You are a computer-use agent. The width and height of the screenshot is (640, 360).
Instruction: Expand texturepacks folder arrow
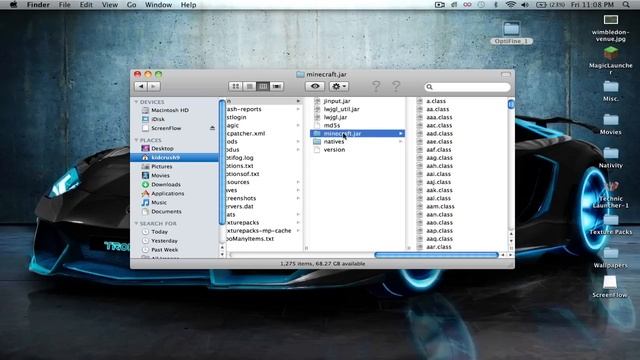[x=298, y=223]
